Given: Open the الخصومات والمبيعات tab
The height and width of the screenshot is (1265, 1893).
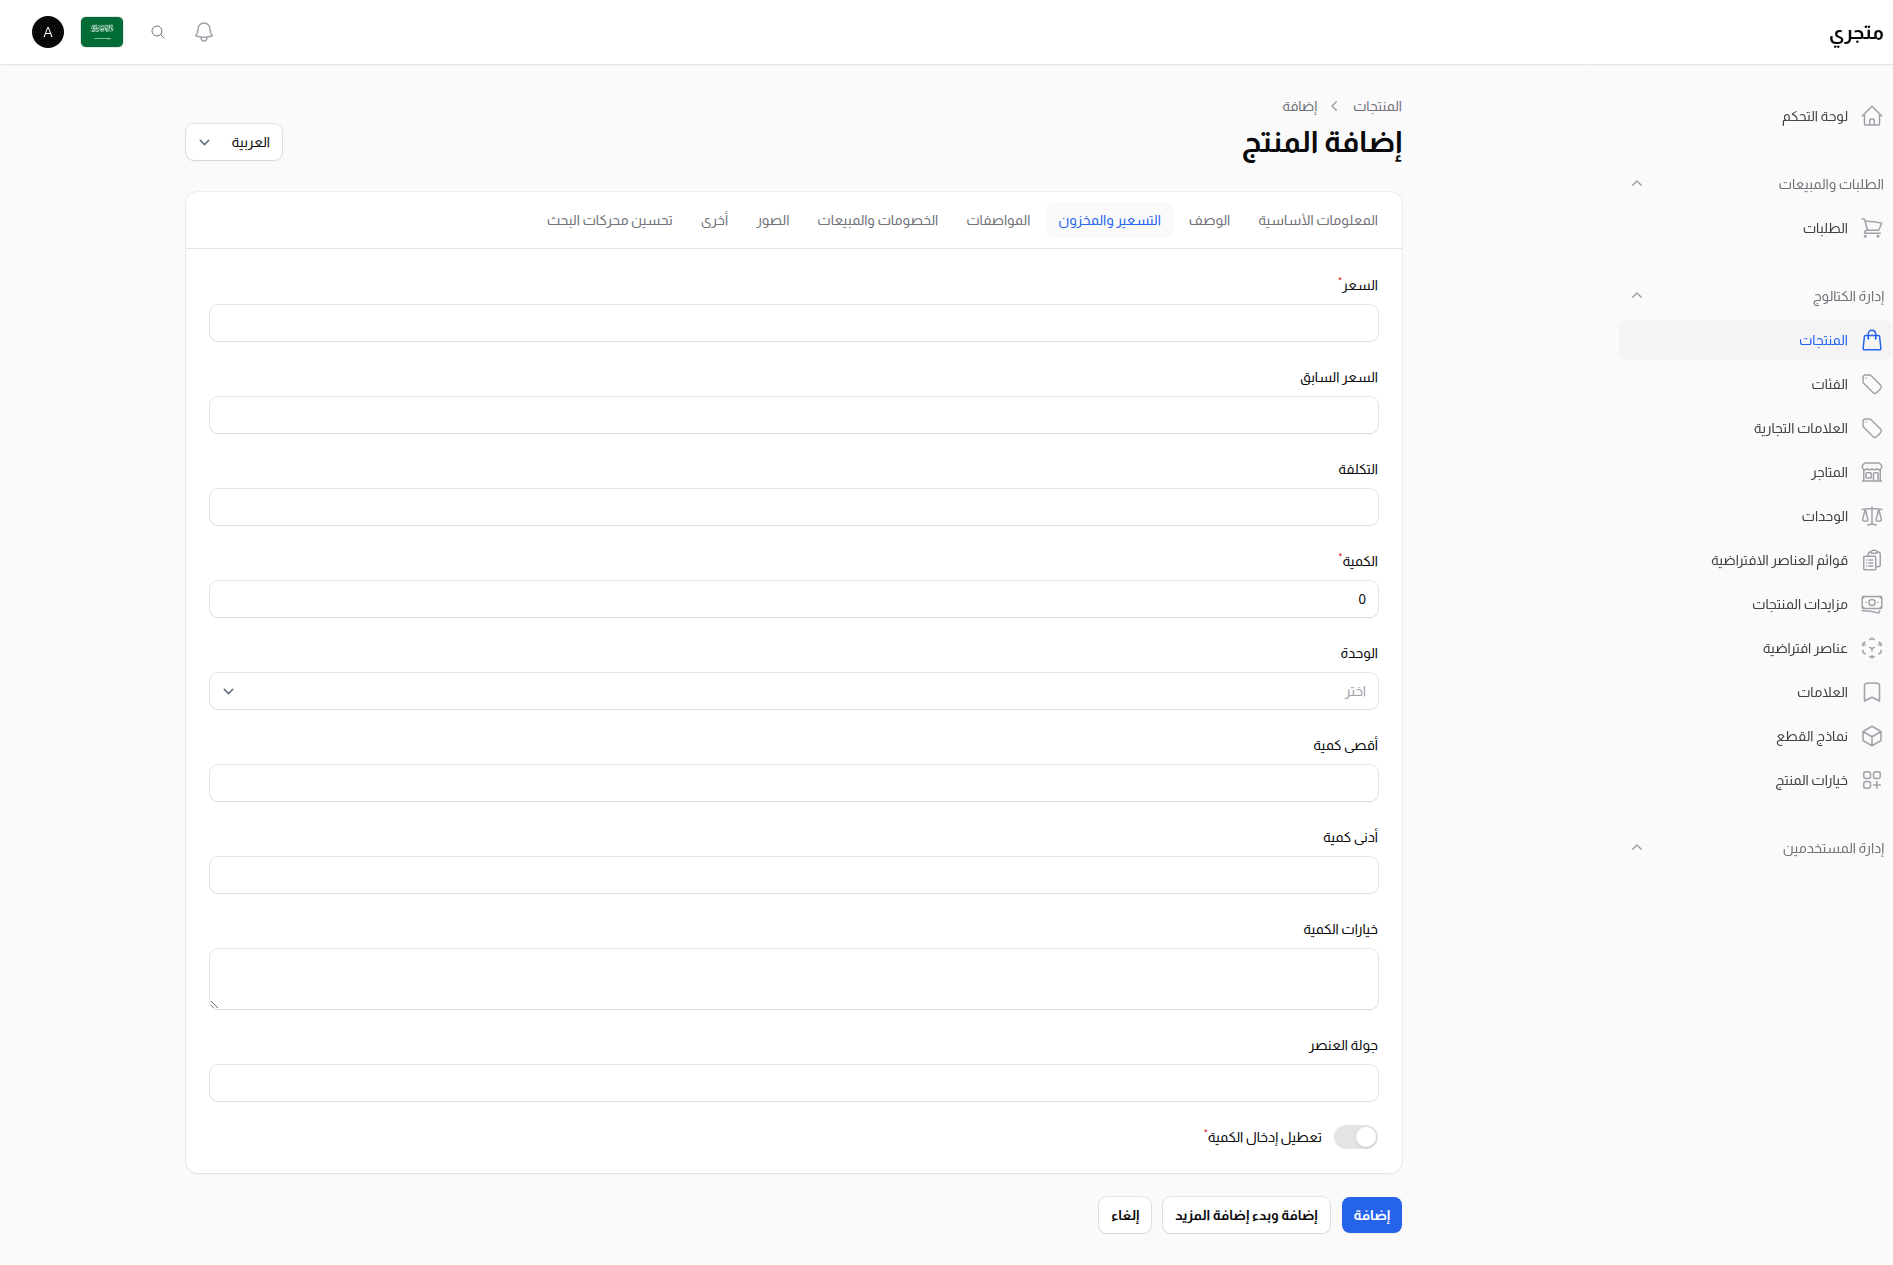Looking at the screenshot, I should point(877,220).
